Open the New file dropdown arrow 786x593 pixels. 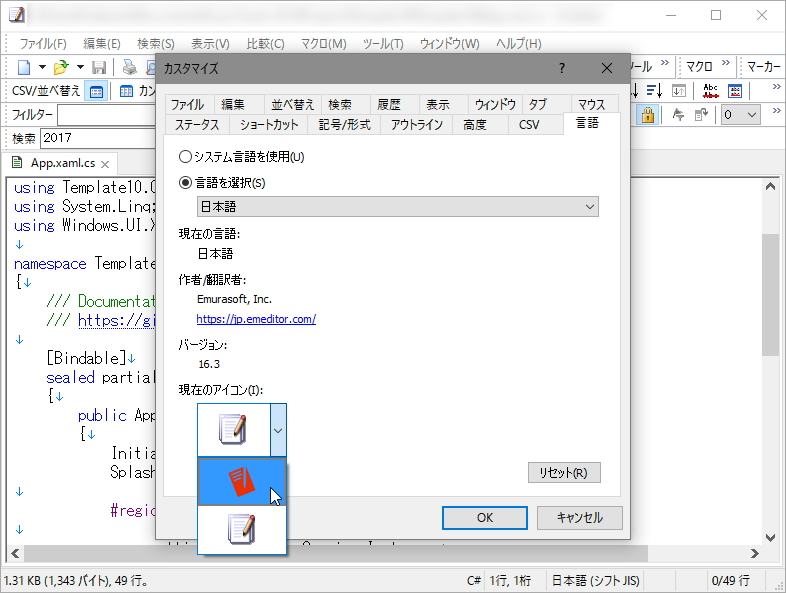[42, 67]
